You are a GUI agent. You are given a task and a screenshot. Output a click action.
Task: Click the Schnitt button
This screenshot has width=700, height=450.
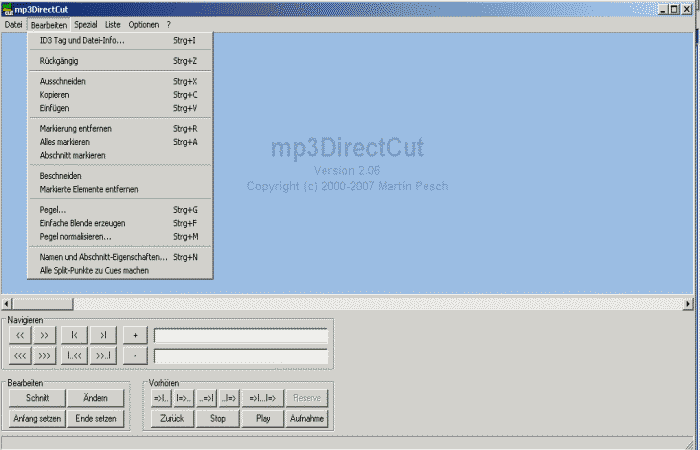(x=37, y=398)
